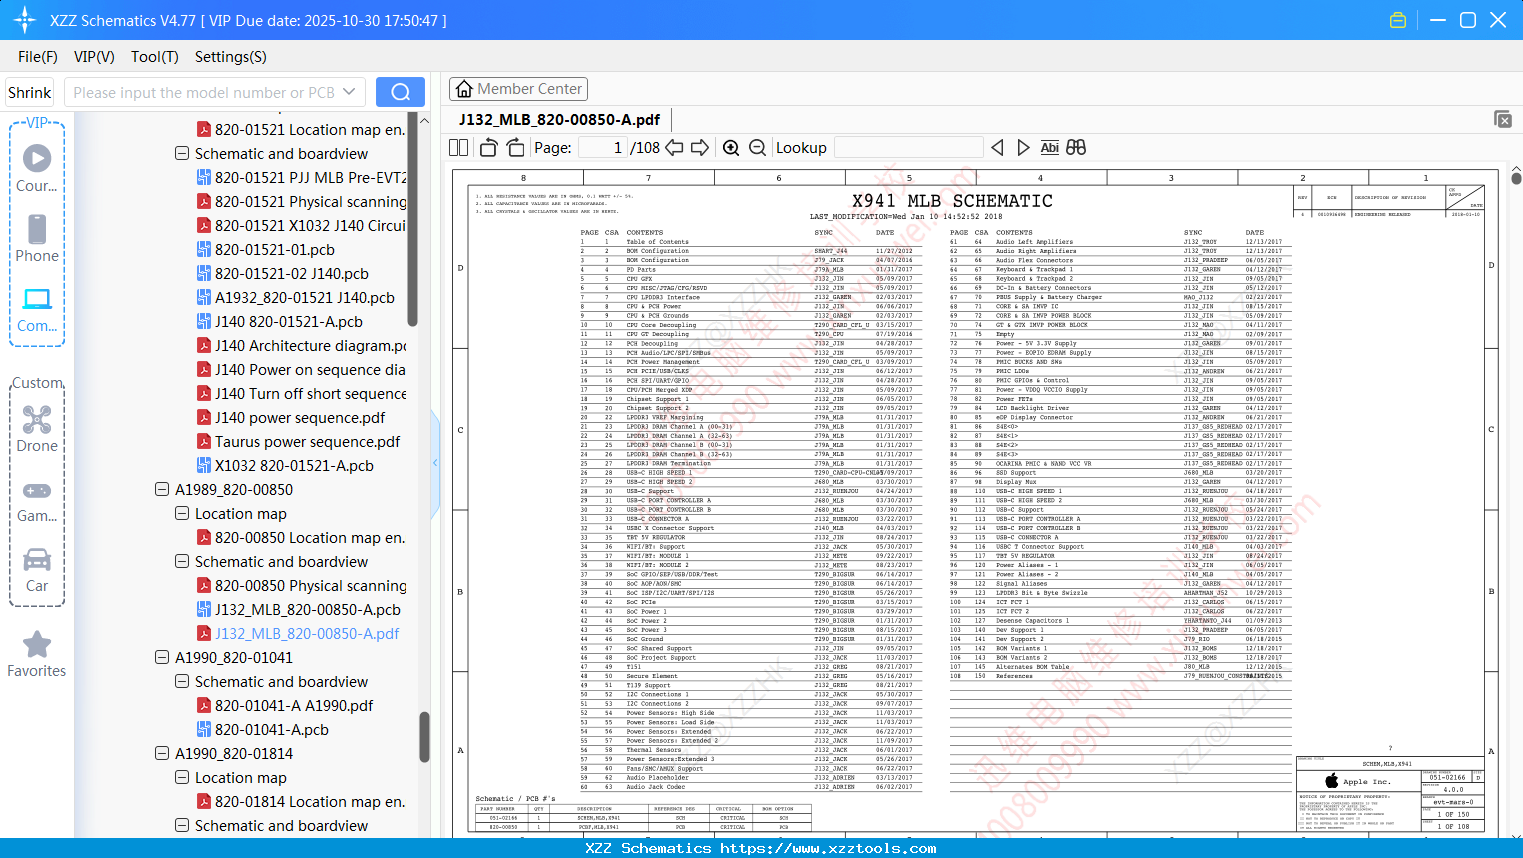
Task: Open J140 power sequence.pdf
Action: point(290,418)
